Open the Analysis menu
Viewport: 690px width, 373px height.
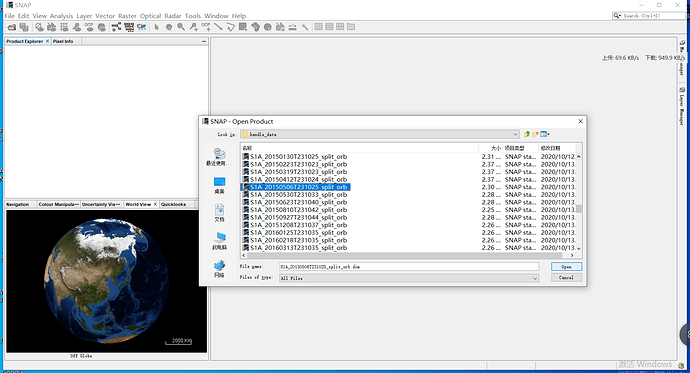tap(61, 16)
